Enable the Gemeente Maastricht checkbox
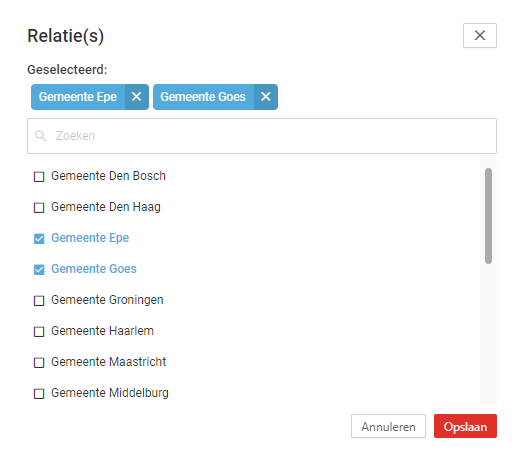This screenshot has width=524, height=458. click(39, 362)
